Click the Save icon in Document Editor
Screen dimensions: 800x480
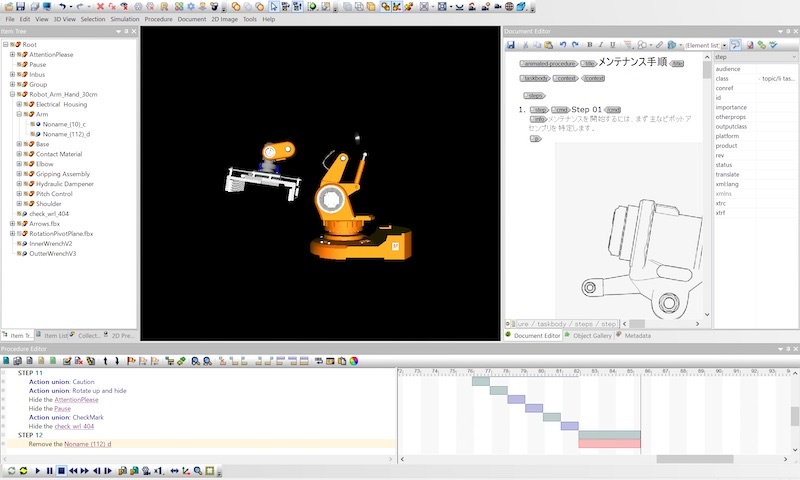[511, 45]
